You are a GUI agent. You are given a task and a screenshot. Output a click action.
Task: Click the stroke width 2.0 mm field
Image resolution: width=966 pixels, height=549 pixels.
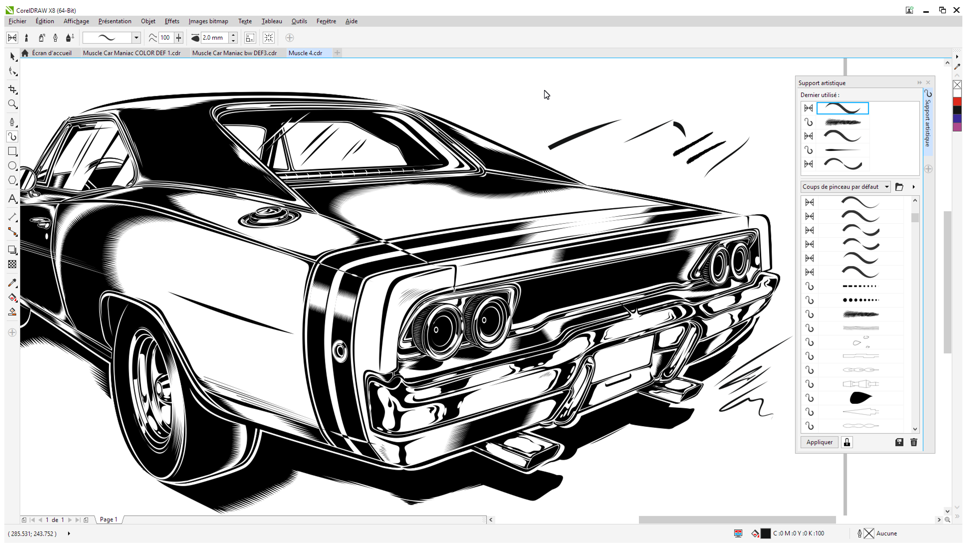pyautogui.click(x=214, y=38)
